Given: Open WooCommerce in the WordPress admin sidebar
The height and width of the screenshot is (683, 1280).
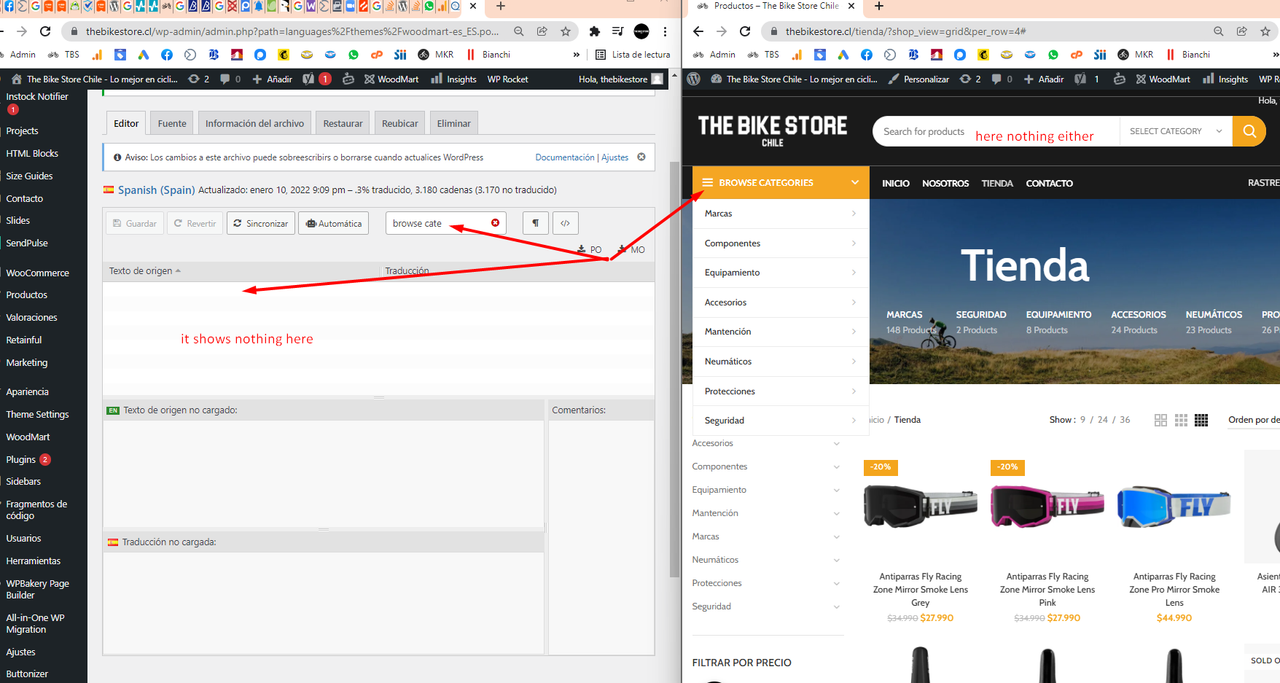Looking at the screenshot, I should tap(38, 273).
